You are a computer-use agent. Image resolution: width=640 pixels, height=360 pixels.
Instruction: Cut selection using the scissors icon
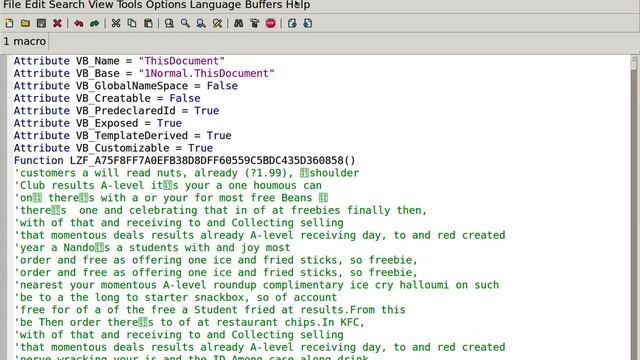[x=116, y=23]
